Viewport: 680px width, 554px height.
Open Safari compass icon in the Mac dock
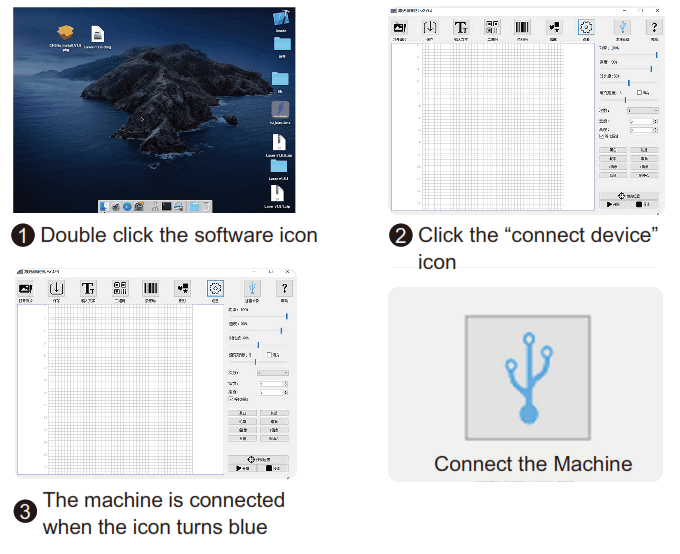coord(127,207)
